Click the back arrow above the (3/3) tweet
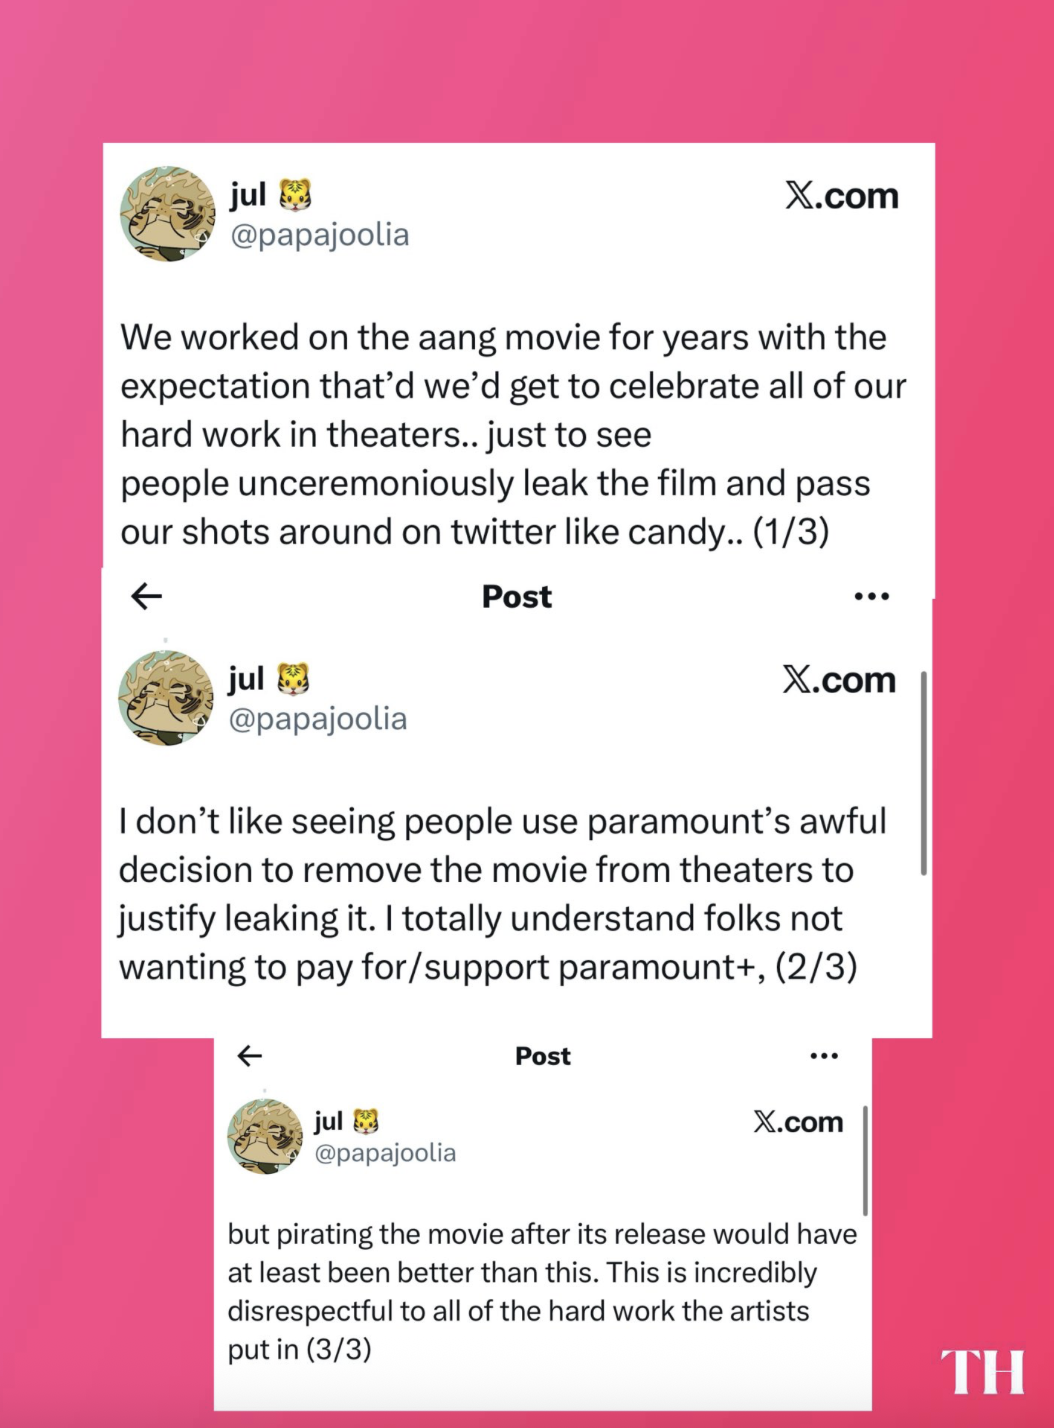Viewport: 1054px width, 1428px height. pyautogui.click(x=249, y=1056)
